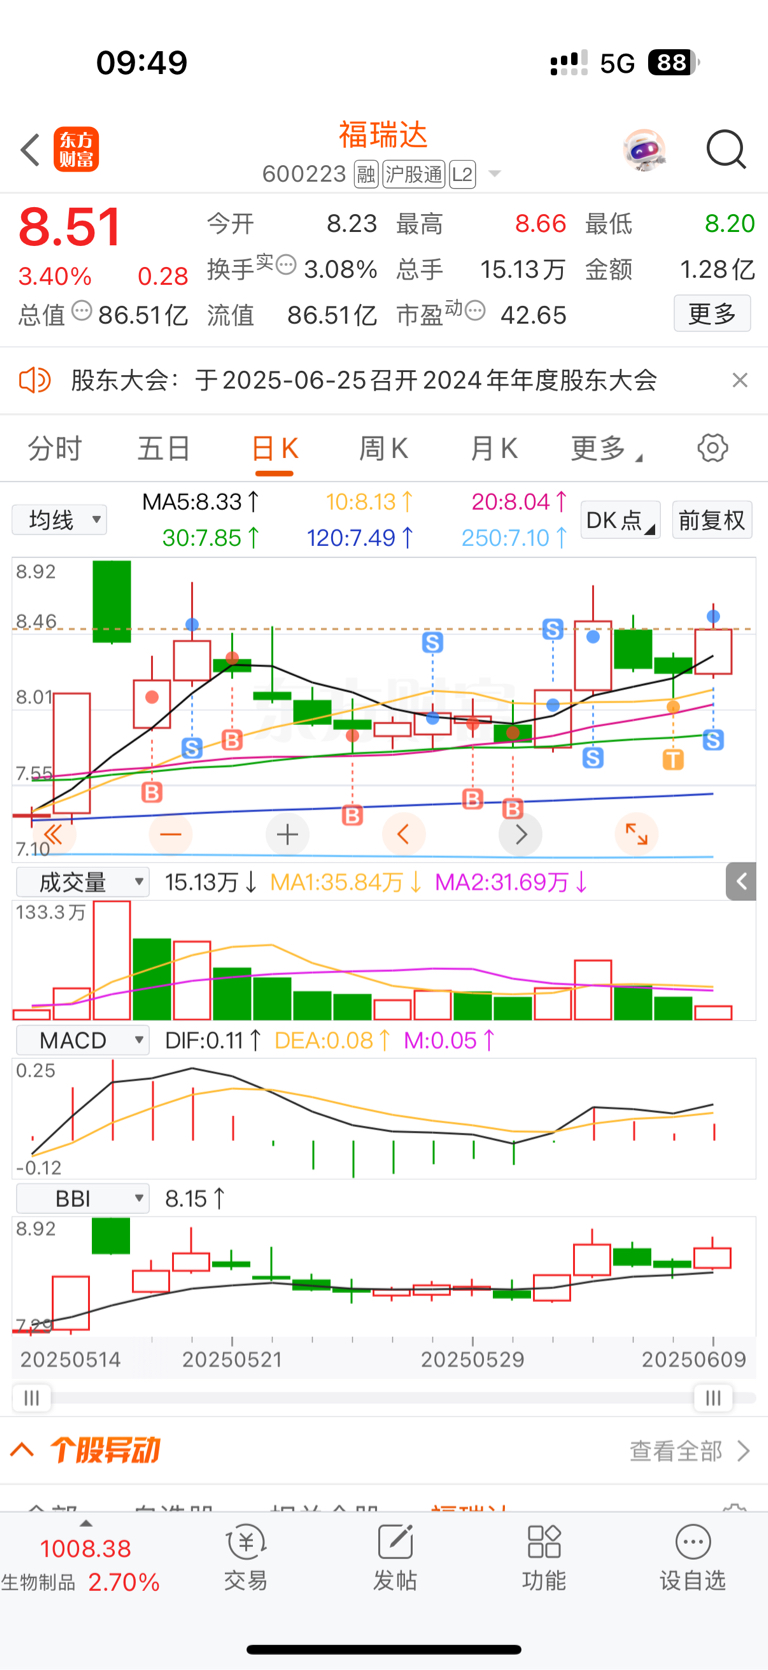
Task: Grab the right range slider handle
Action: pos(713,1397)
